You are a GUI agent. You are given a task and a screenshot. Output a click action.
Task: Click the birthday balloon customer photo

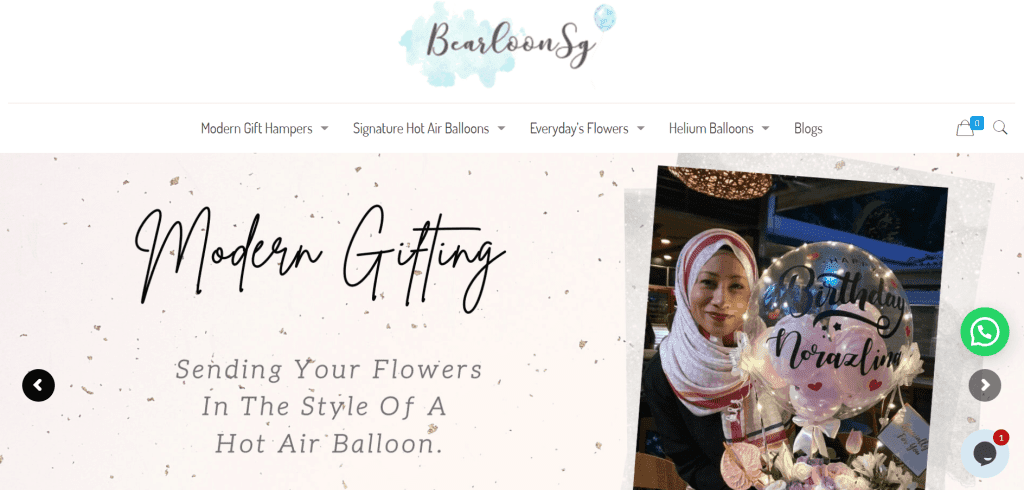point(792,328)
